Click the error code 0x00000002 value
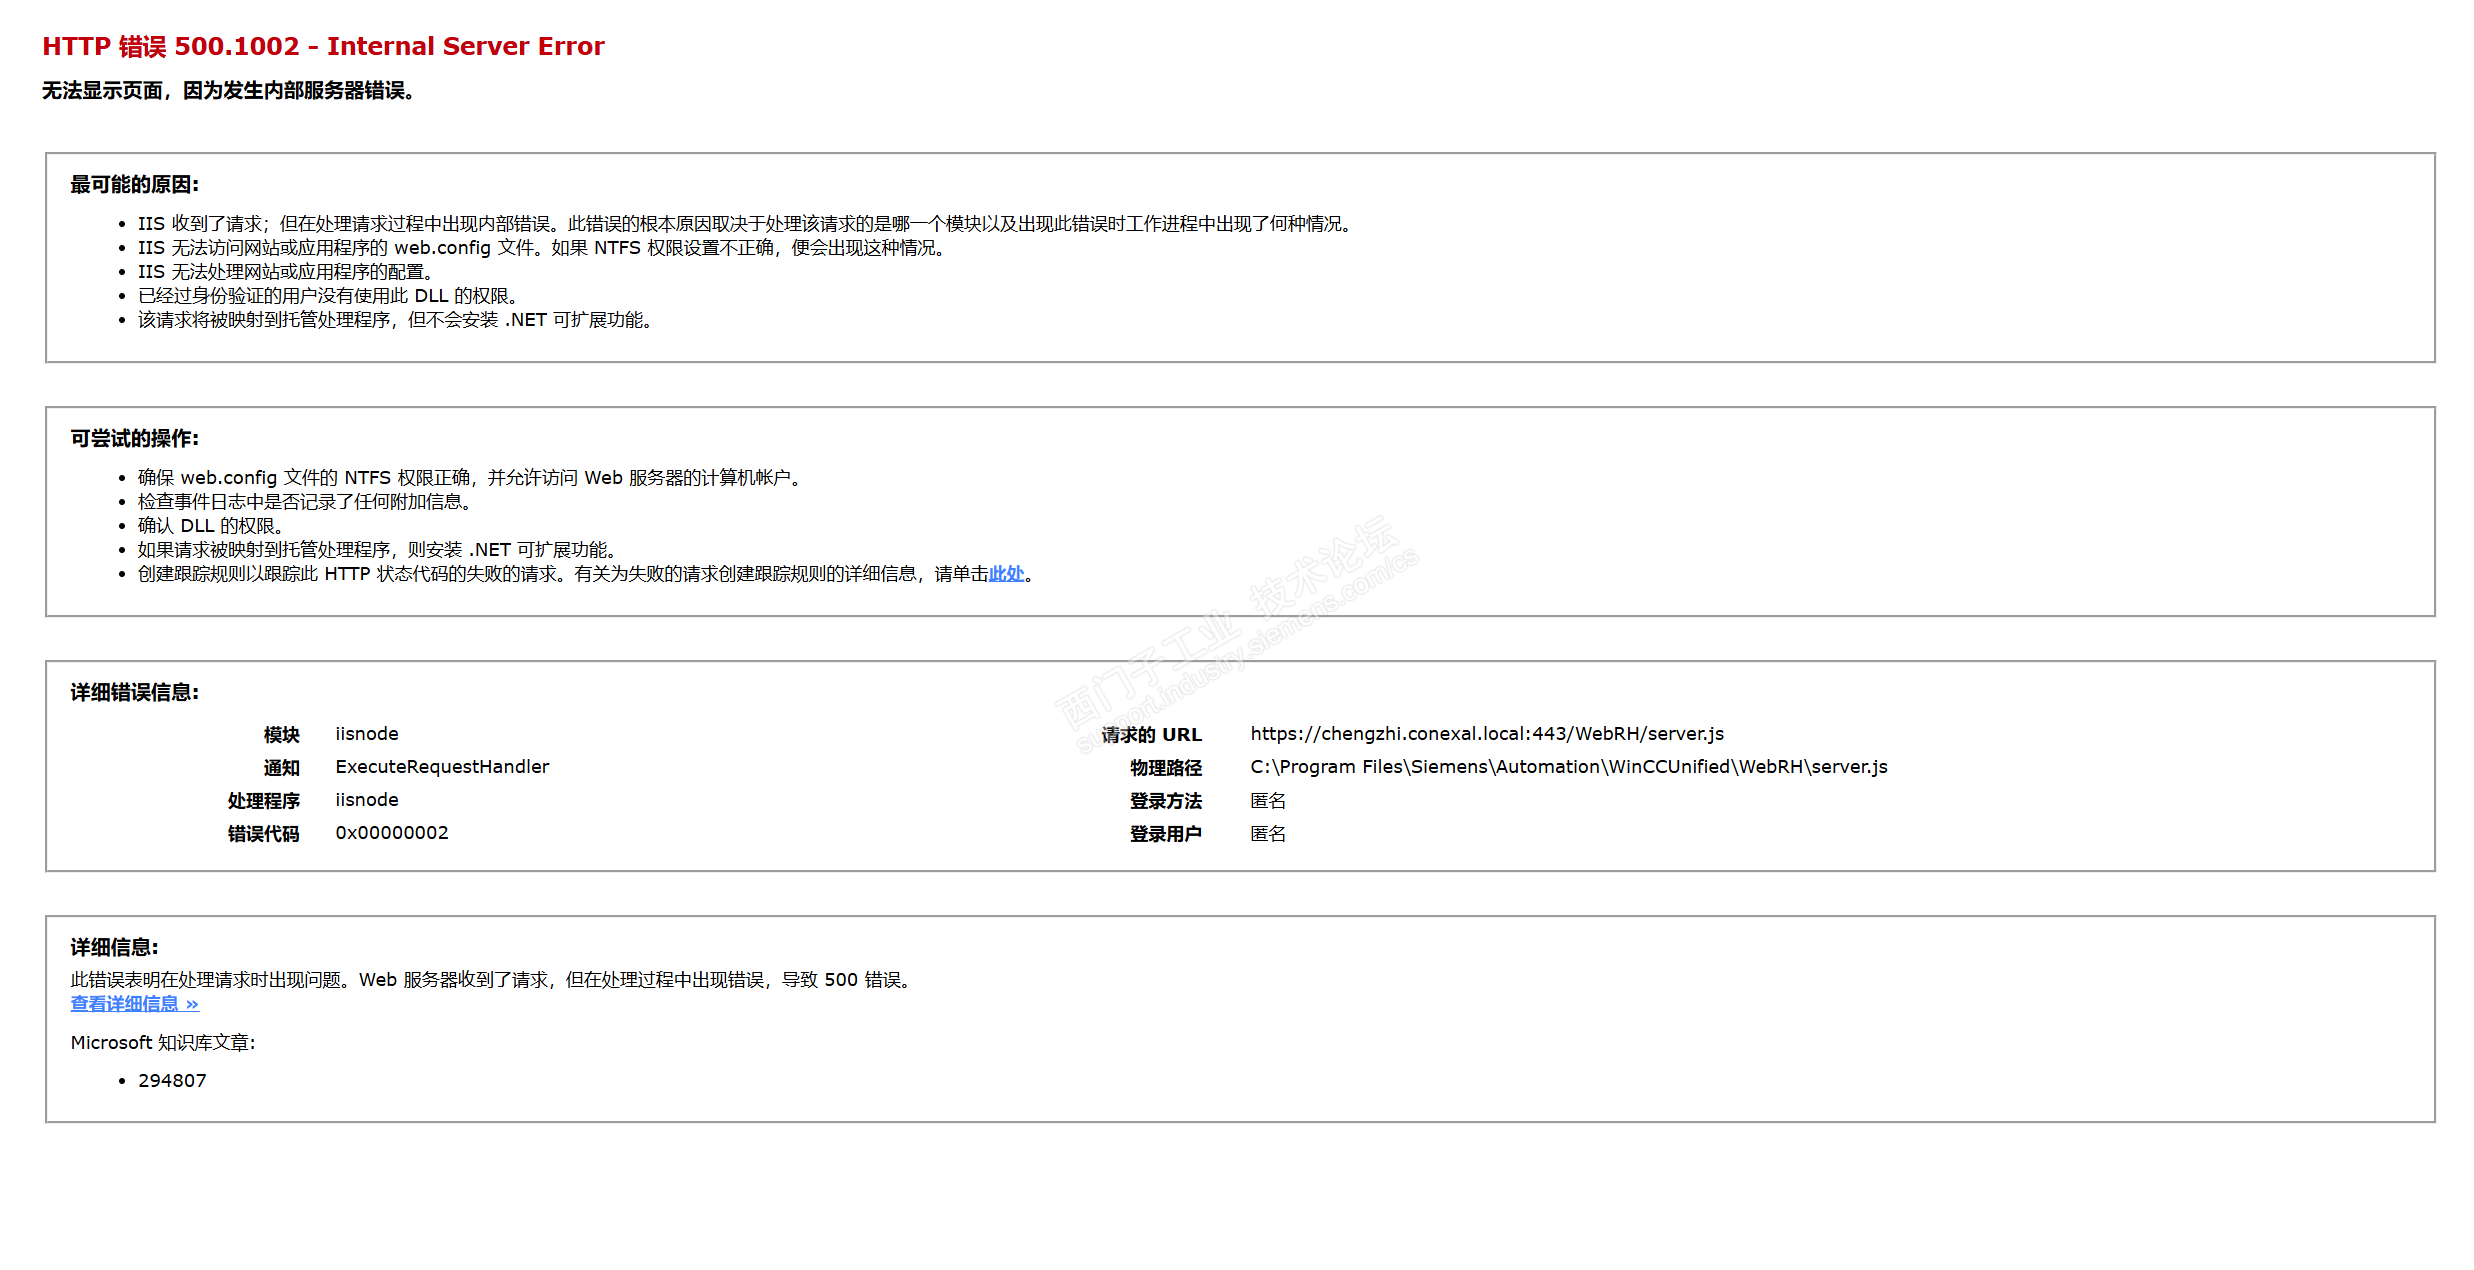2474x1270 pixels. [391, 833]
